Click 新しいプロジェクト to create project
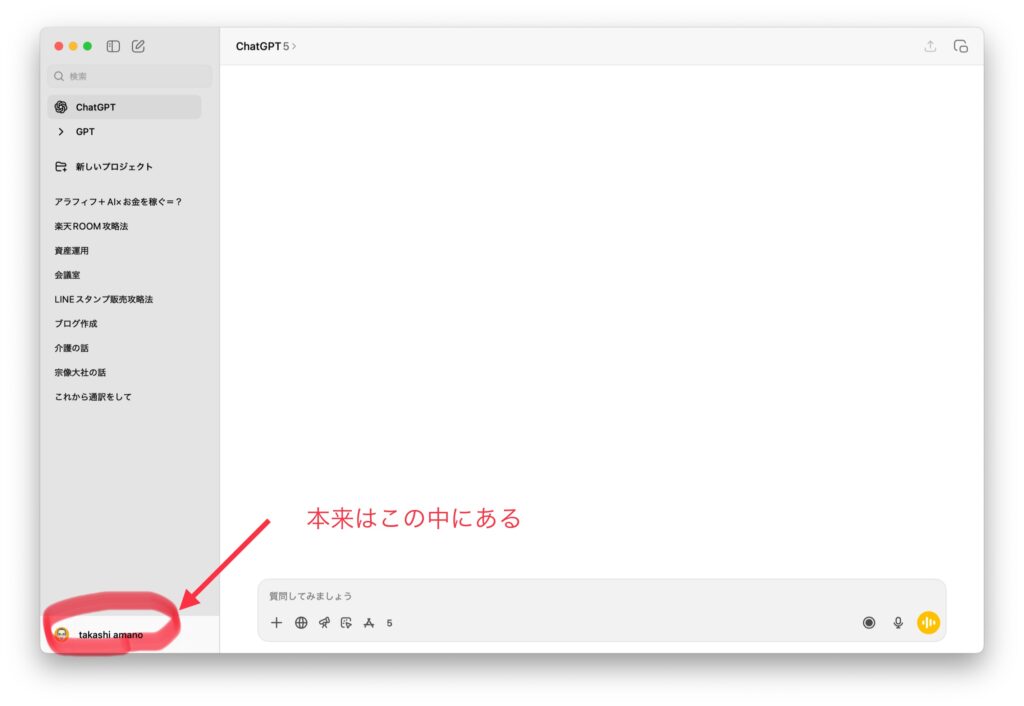 pos(113,167)
